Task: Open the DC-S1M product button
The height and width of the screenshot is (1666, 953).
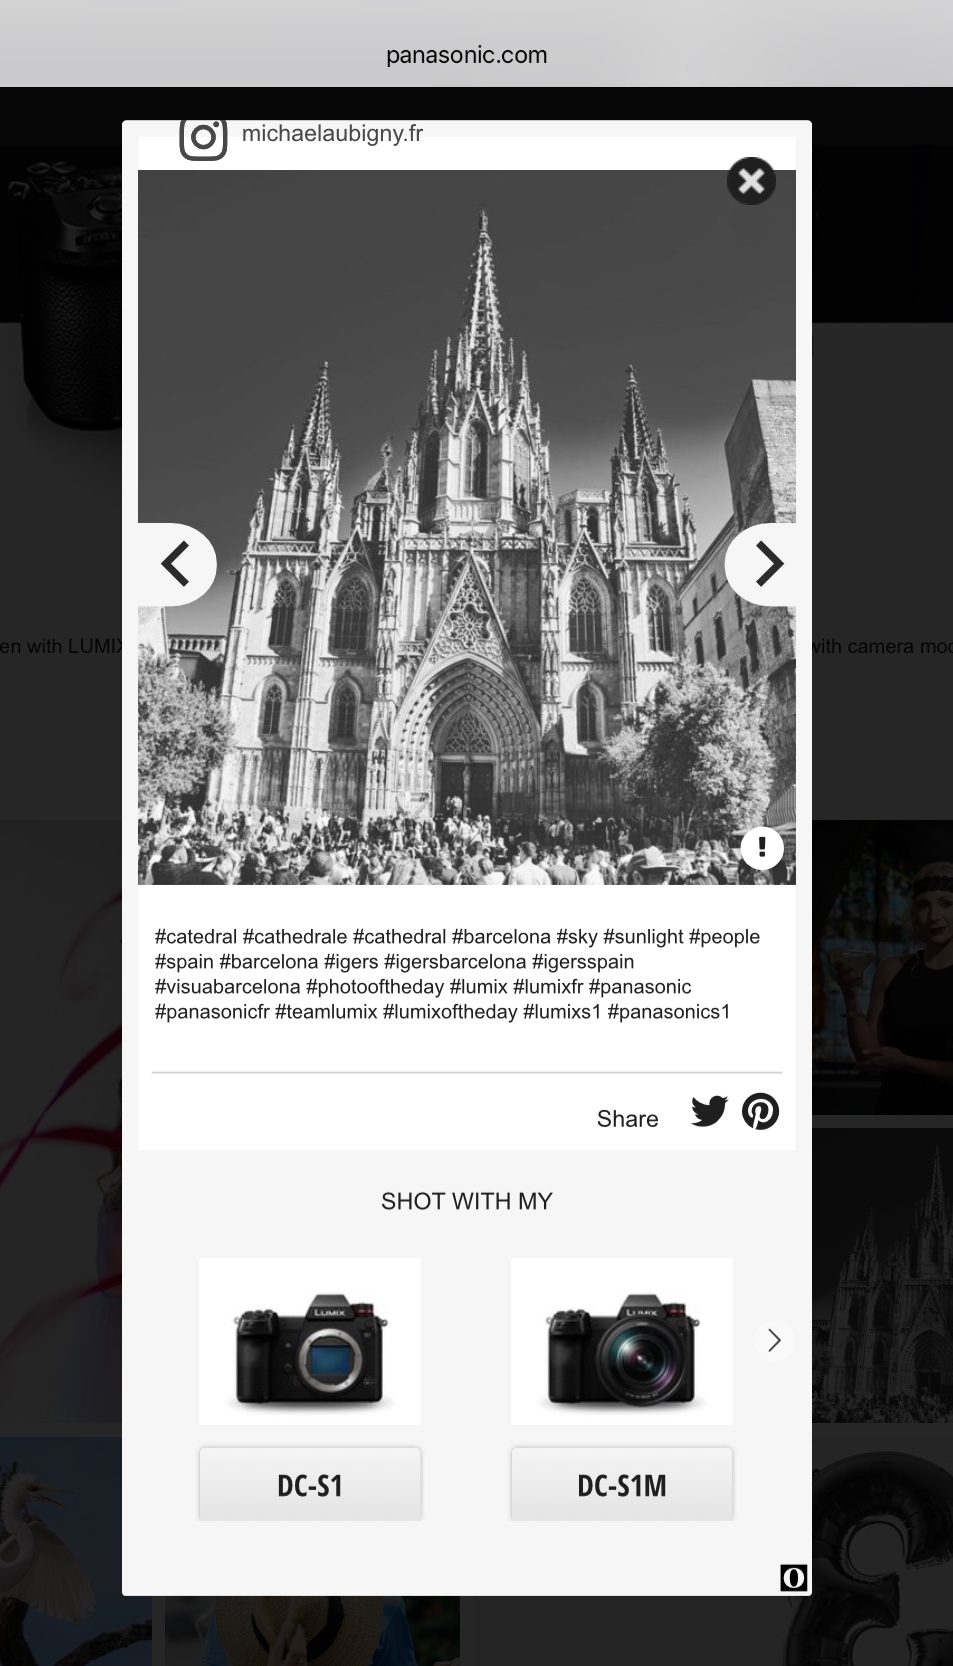Action: [622, 1484]
